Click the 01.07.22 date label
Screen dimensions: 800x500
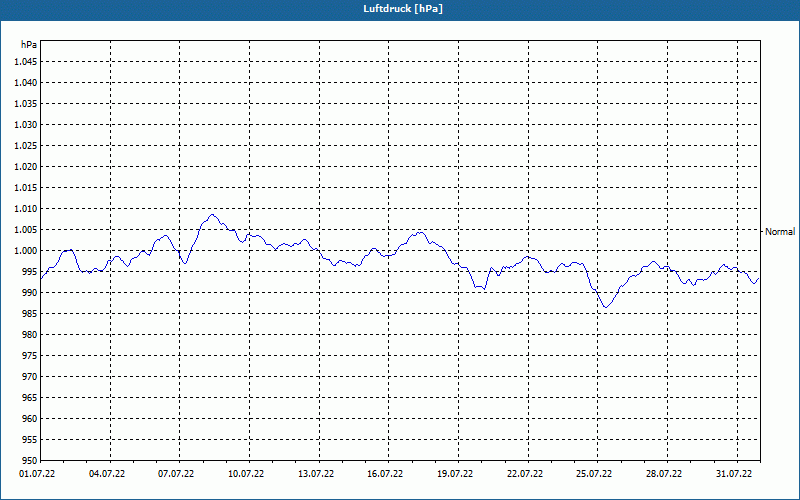(37, 474)
